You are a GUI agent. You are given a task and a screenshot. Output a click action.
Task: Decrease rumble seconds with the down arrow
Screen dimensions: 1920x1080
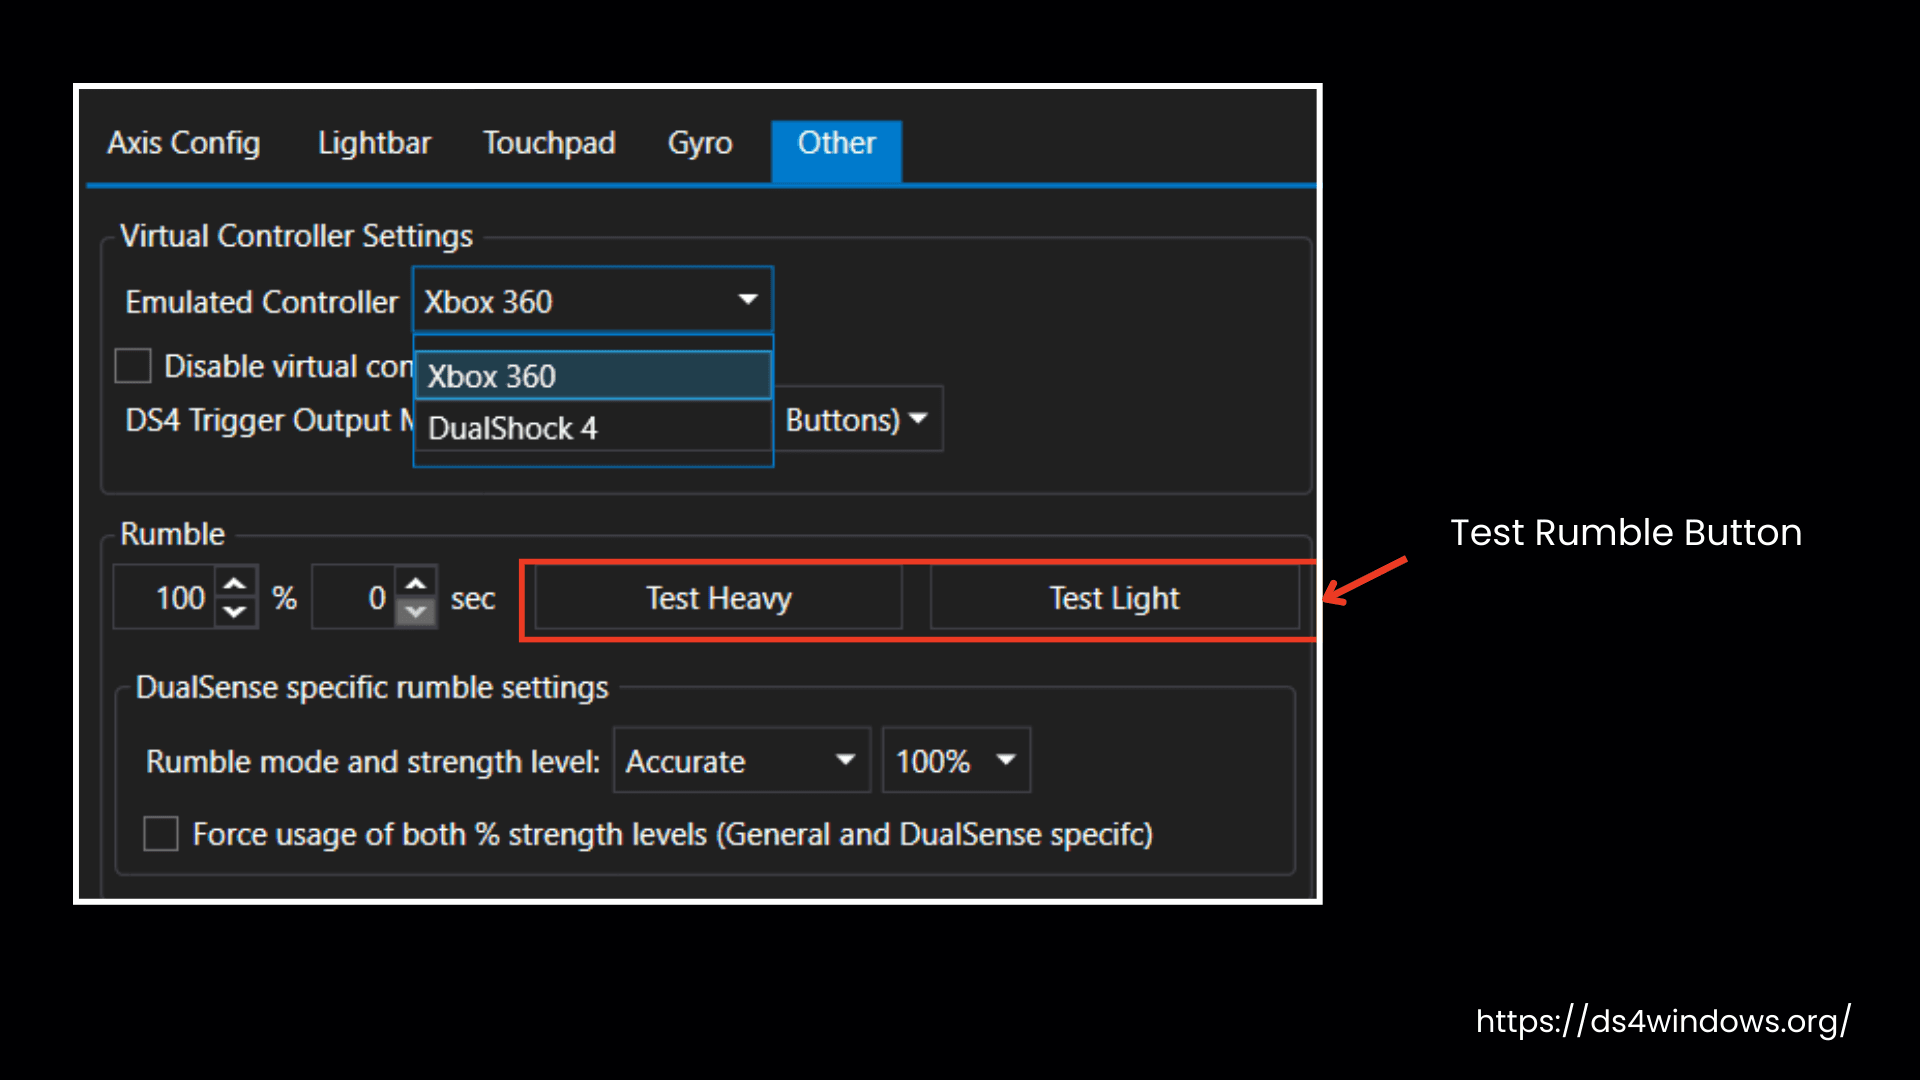416,612
